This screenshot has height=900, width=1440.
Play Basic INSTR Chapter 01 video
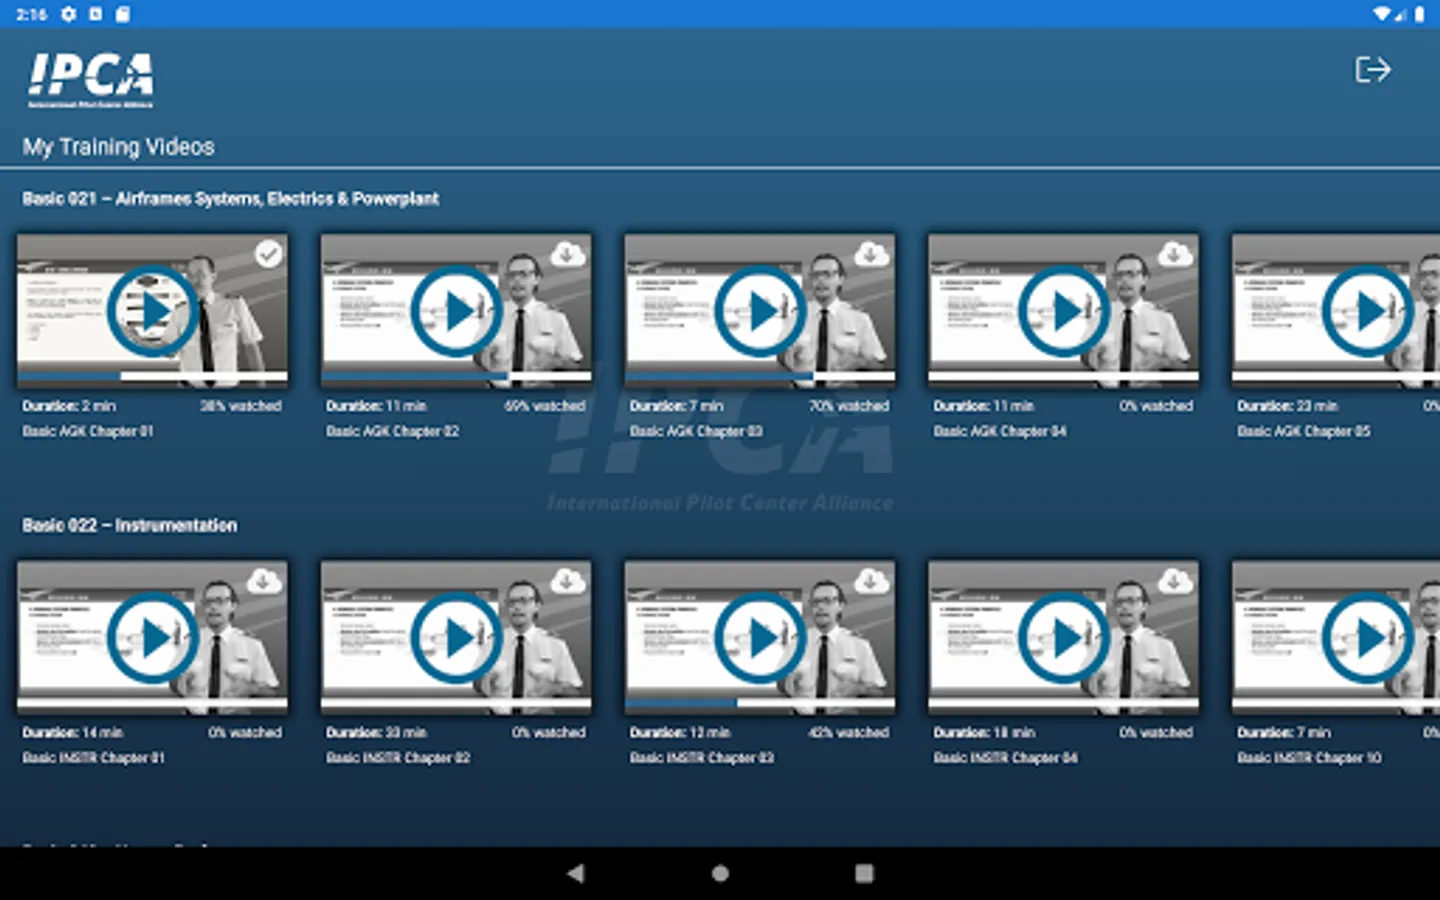pyautogui.click(x=152, y=638)
